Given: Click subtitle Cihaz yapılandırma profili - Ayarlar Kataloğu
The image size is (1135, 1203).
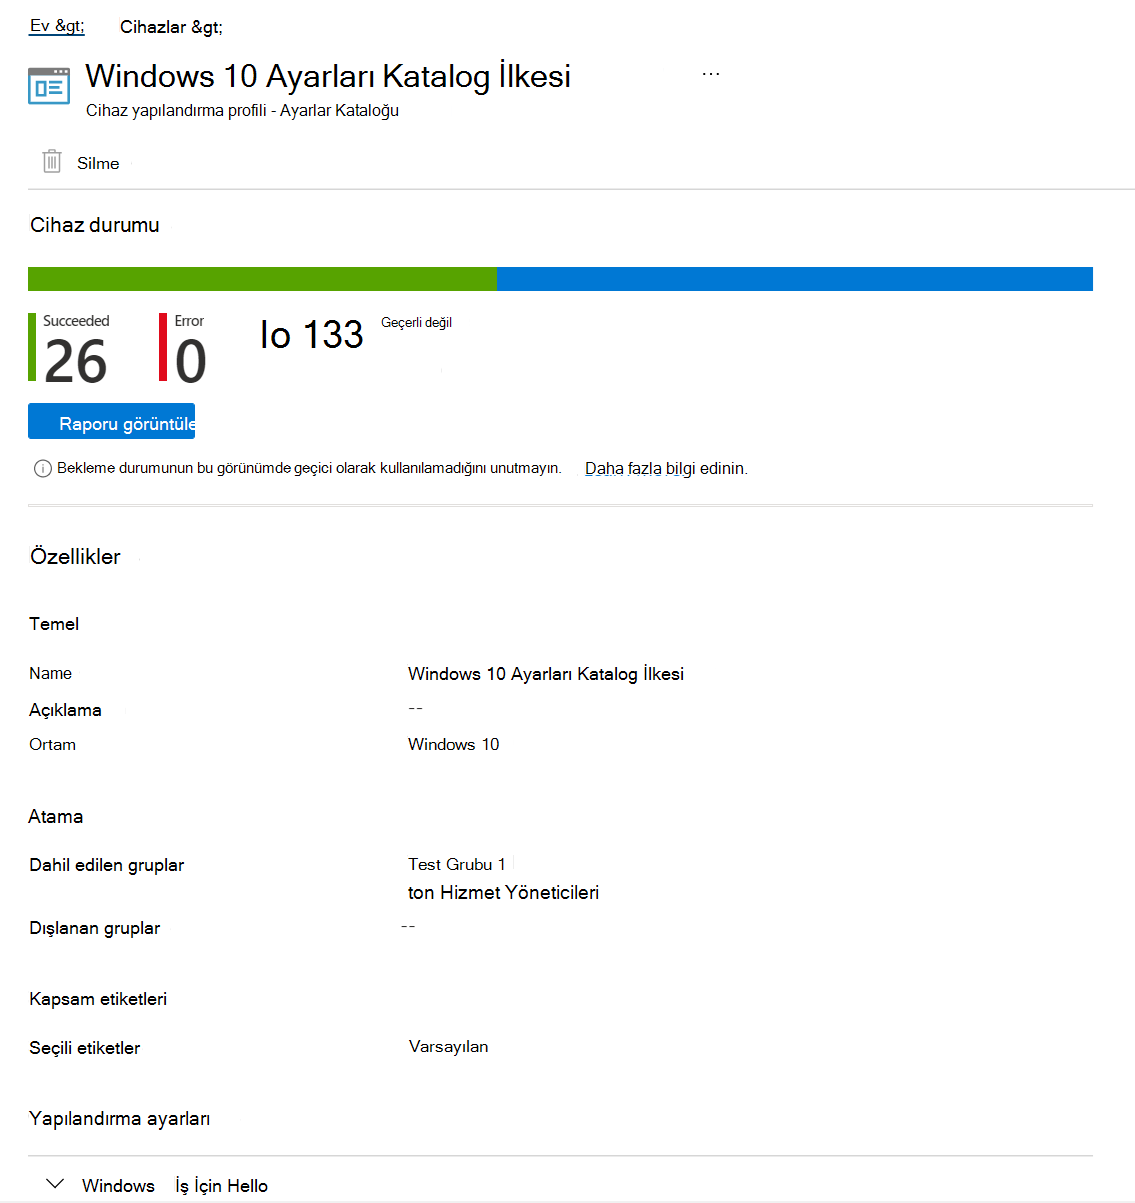Looking at the screenshot, I should click(243, 110).
